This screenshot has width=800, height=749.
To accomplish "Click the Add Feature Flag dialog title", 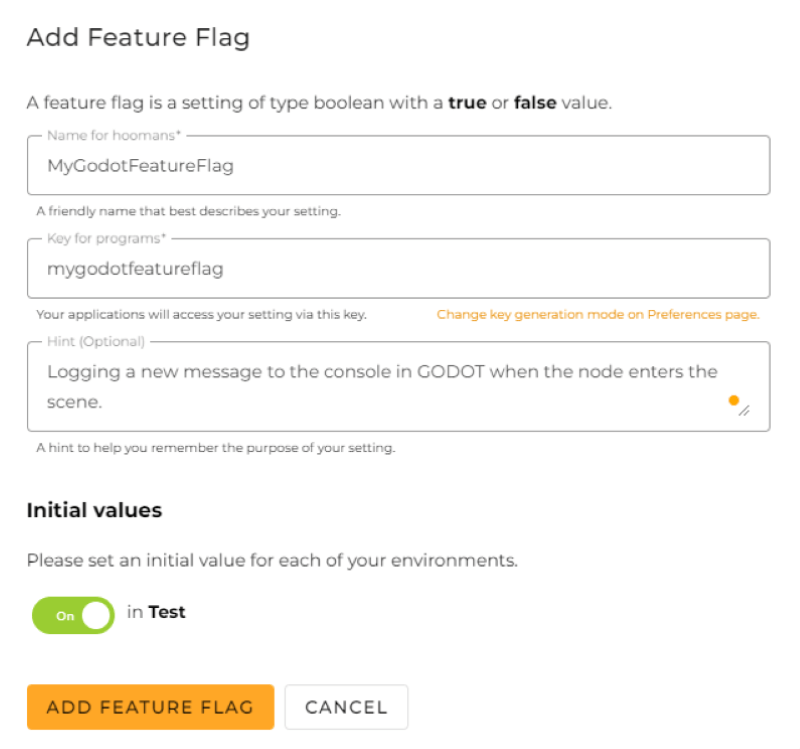I will pyautogui.click(x=137, y=38).
